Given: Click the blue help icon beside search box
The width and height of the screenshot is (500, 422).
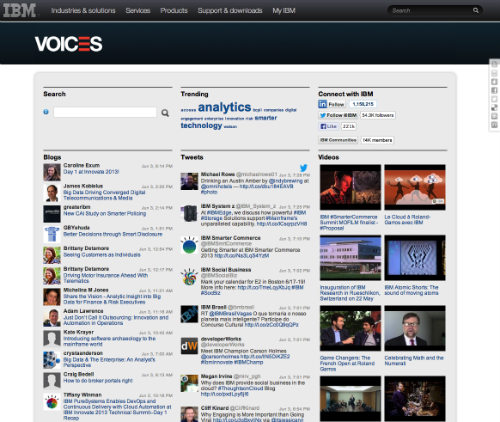Looking at the screenshot, I should 46,112.
